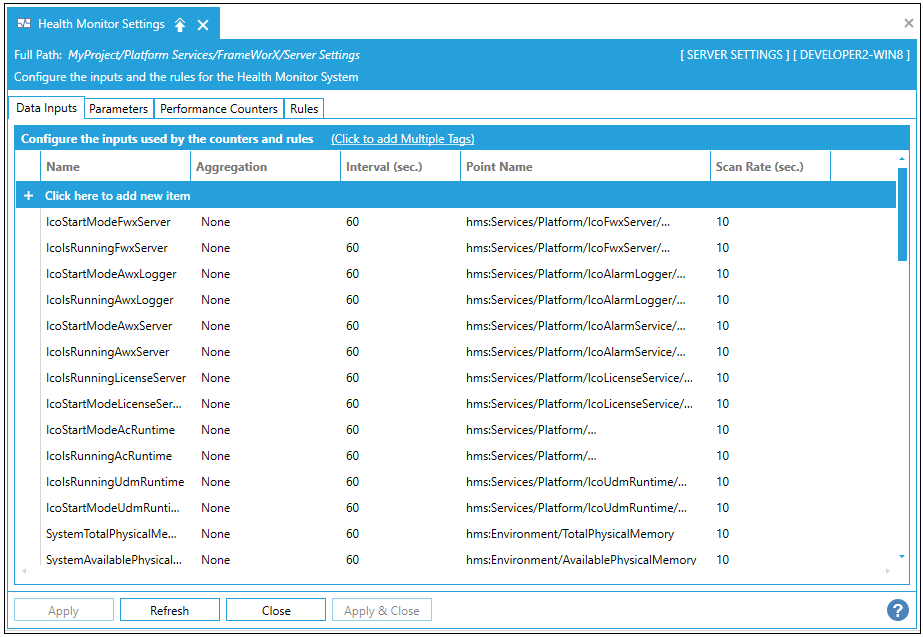This screenshot has height=637, width=923.
Task: Click Aggregation cell for IcoIsRunningAwxLogger
Action: click(216, 300)
